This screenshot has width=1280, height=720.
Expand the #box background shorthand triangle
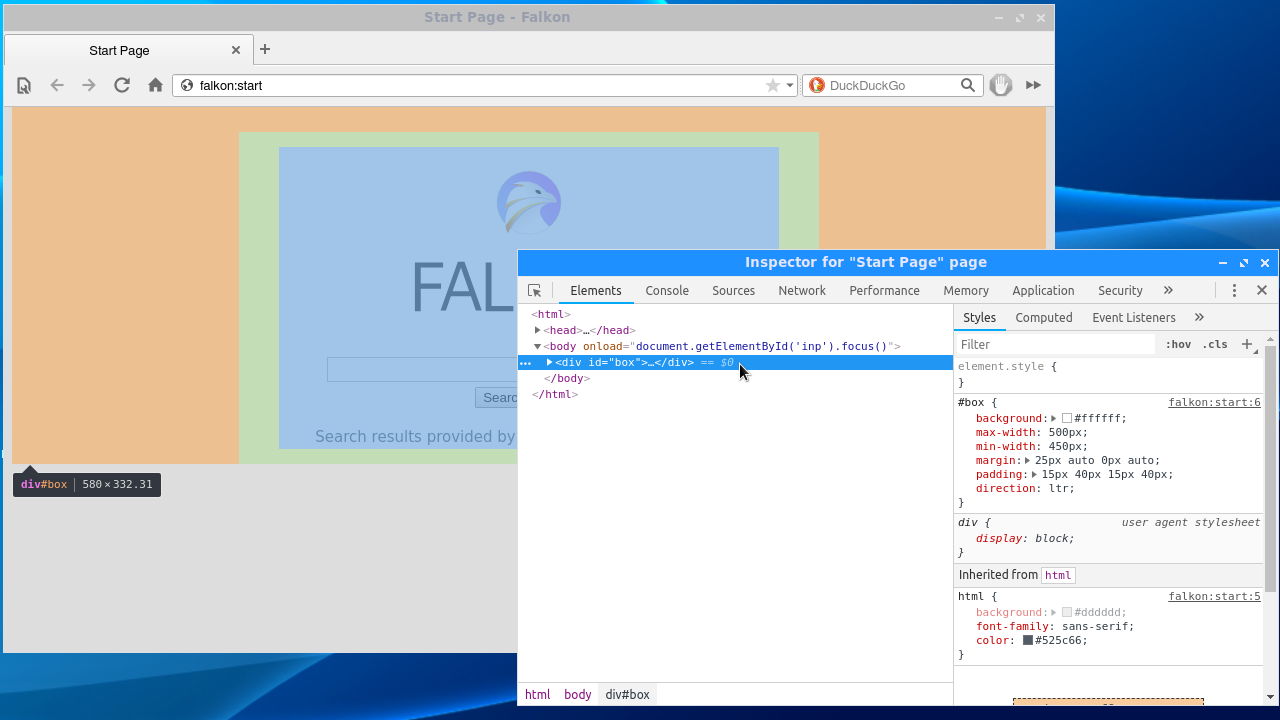(x=1054, y=419)
